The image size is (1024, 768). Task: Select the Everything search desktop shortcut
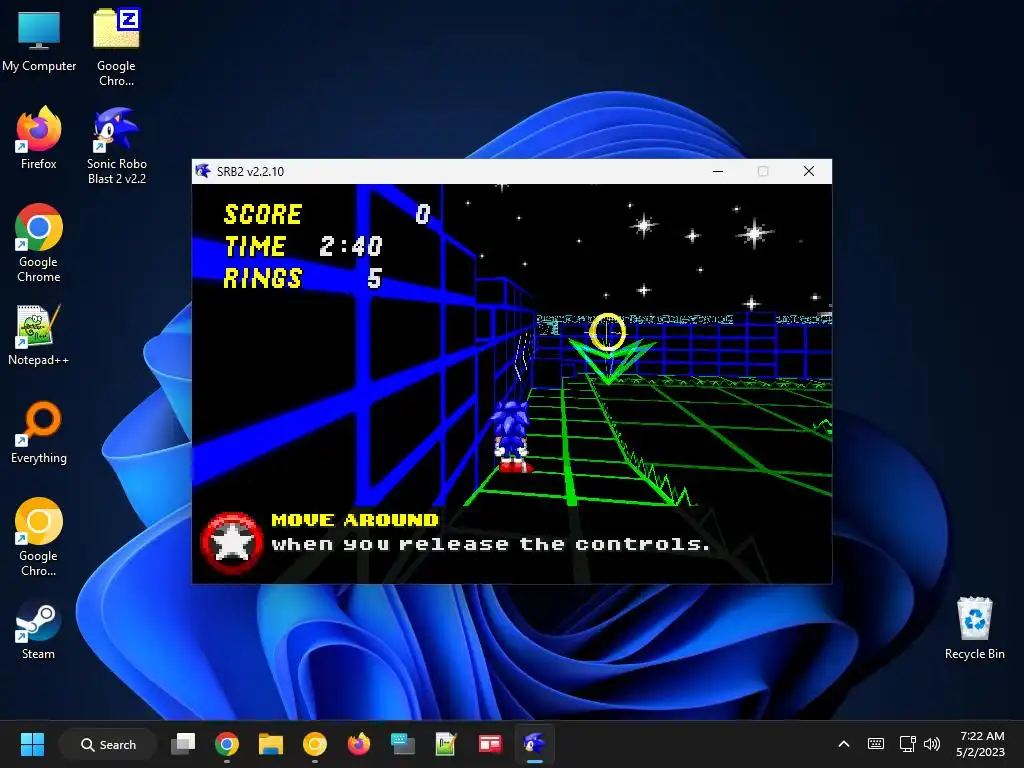click(39, 432)
